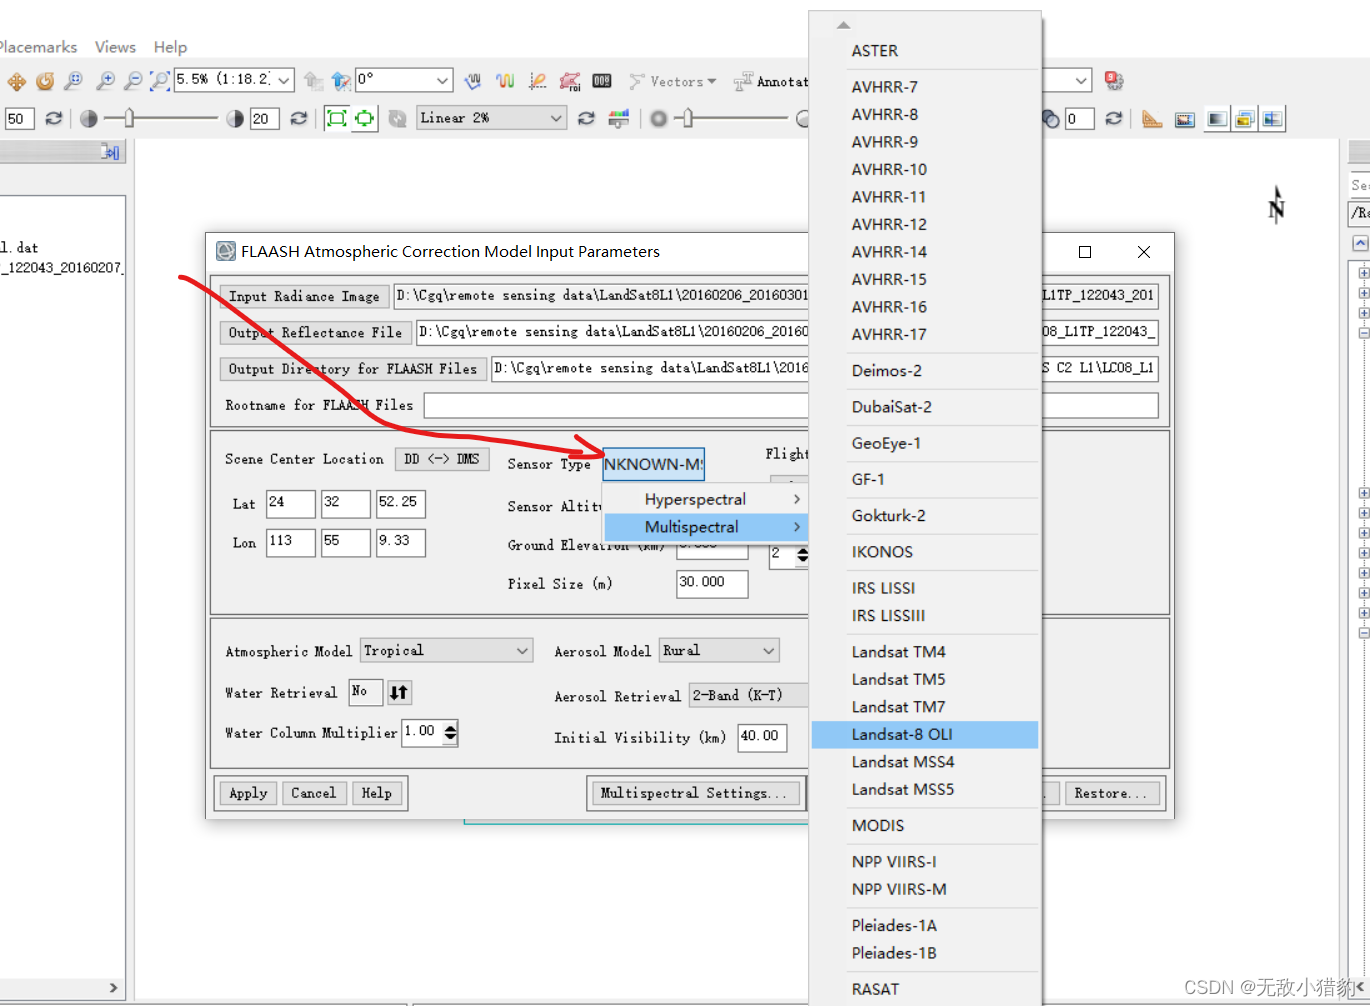
Task: Select the ROI tool icon
Action: tap(570, 81)
